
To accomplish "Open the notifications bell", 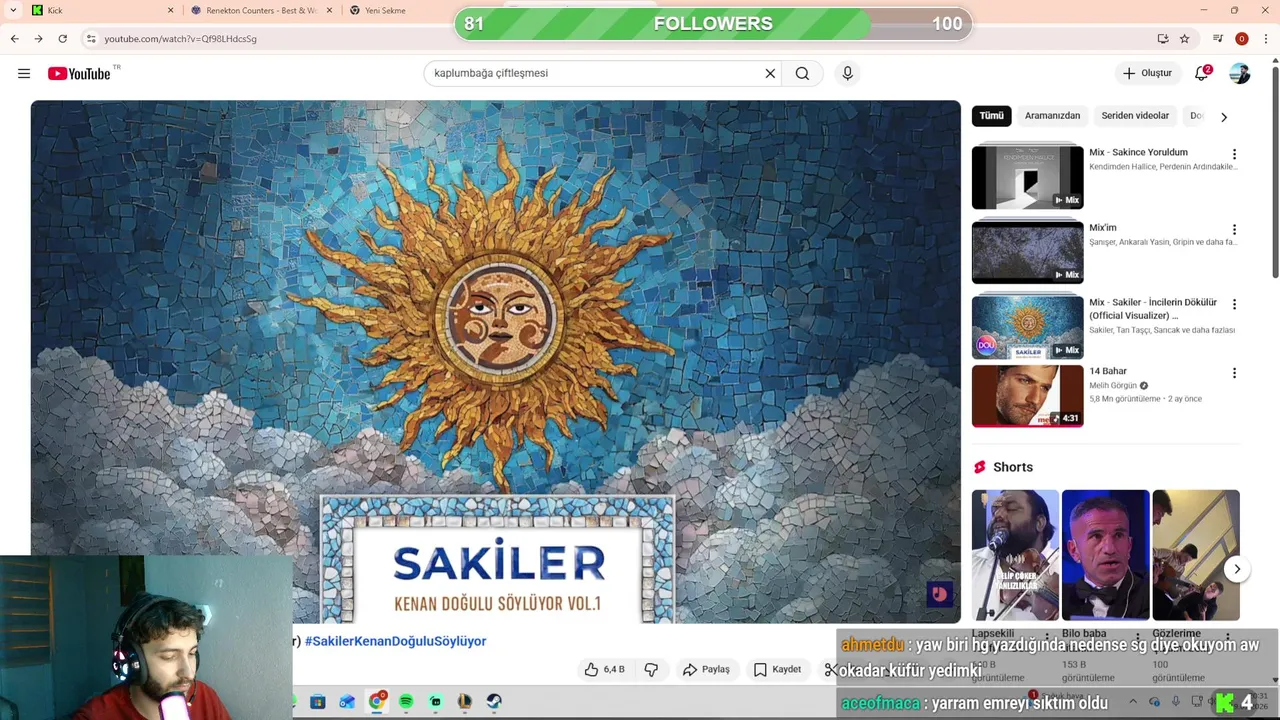I will tap(1202, 73).
